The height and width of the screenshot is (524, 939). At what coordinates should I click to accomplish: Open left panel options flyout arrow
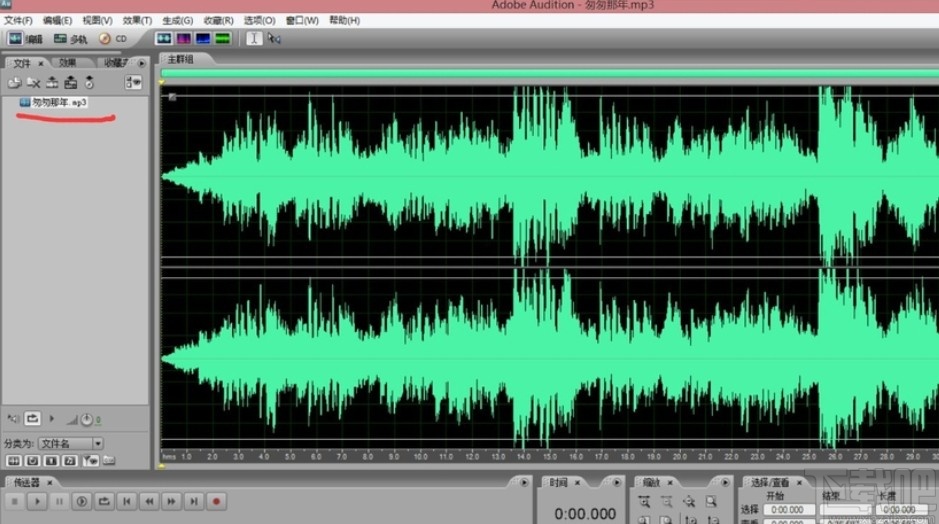pos(141,63)
